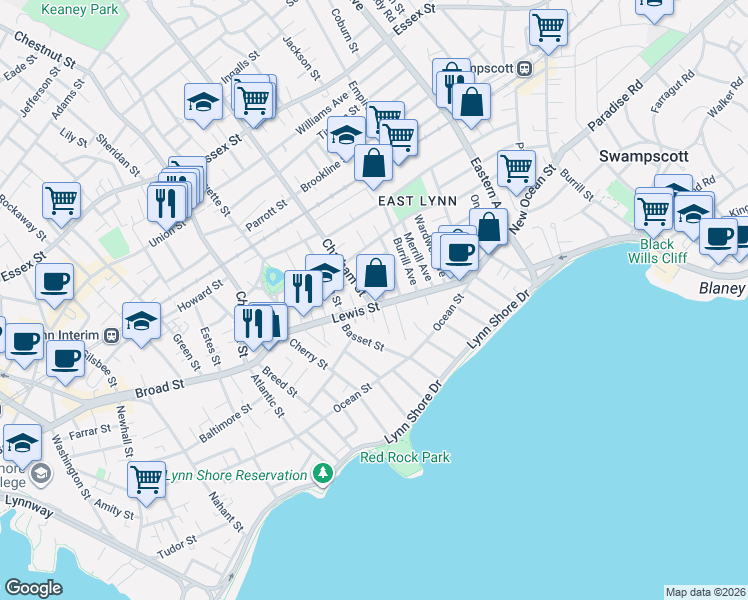748x600 pixels.
Task: Click the fork-and-knife marker beside the pond
Action: click(303, 292)
